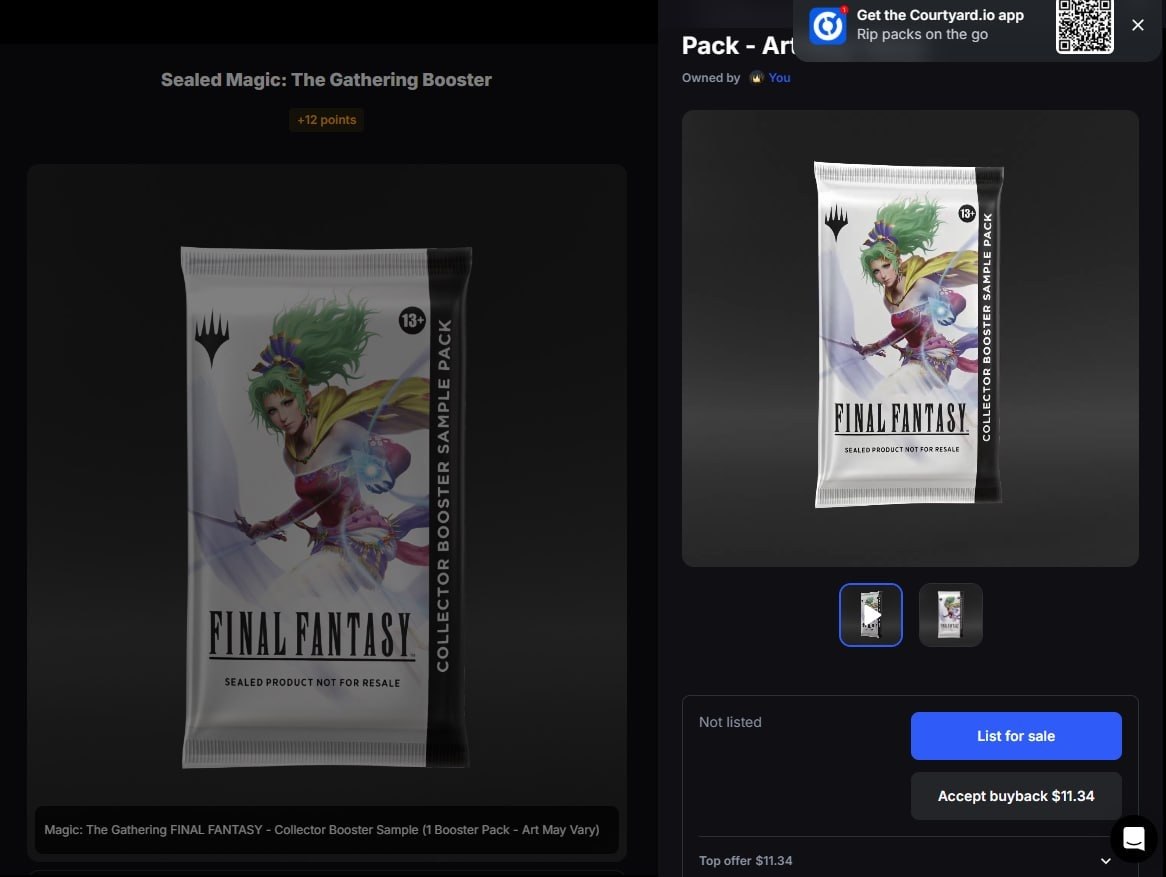Click the Get the Courtyard.io app text
Screen dimensions: 1166x877
(940, 15)
